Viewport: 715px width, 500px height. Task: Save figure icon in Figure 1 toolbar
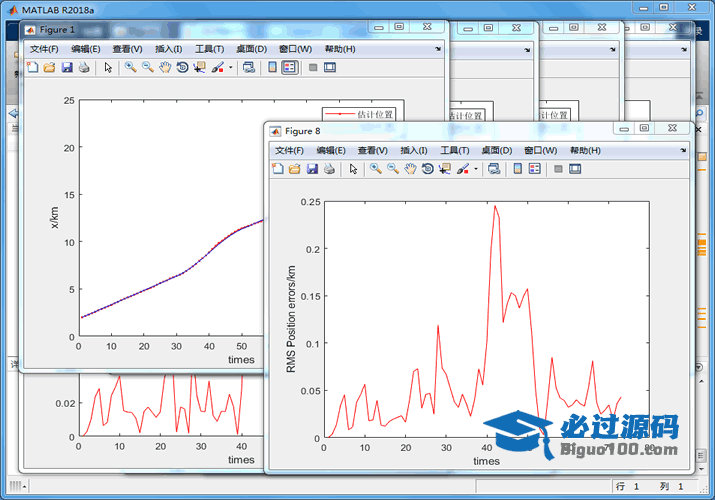point(67,67)
